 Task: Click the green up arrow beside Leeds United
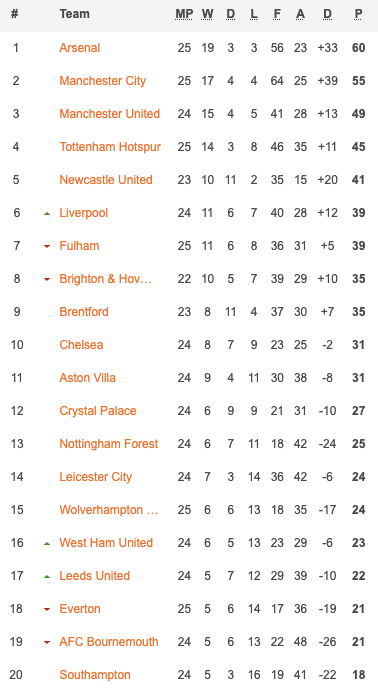point(47,577)
